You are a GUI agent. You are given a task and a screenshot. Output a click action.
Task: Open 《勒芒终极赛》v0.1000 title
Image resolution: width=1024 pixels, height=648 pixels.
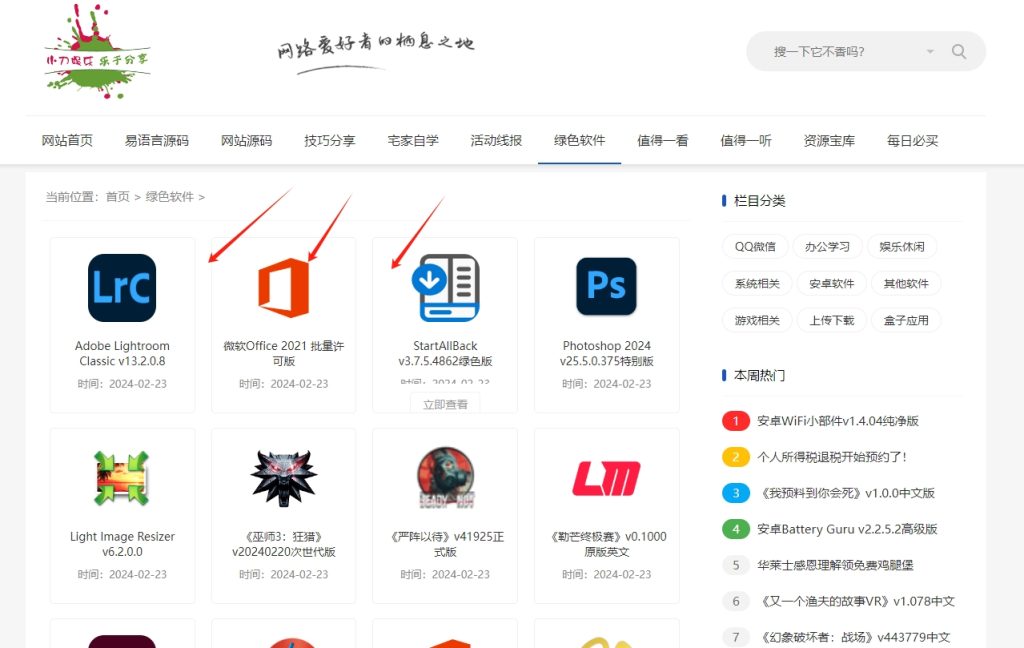click(x=606, y=544)
